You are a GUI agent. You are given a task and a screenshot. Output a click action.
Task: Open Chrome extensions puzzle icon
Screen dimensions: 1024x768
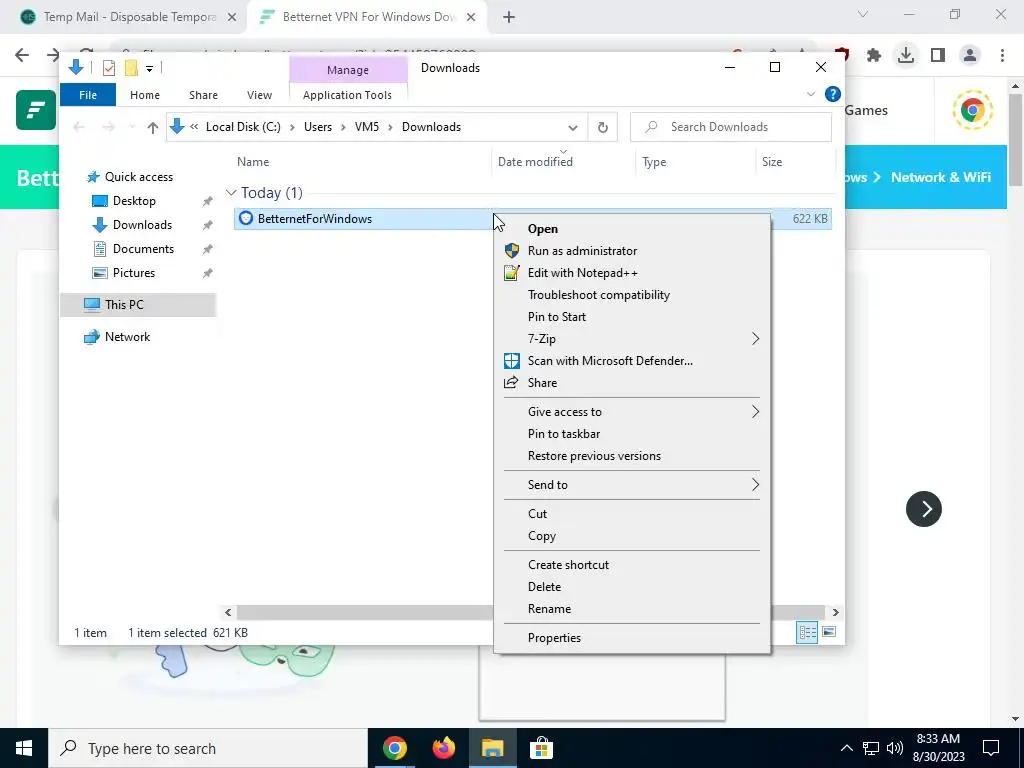[874, 55]
